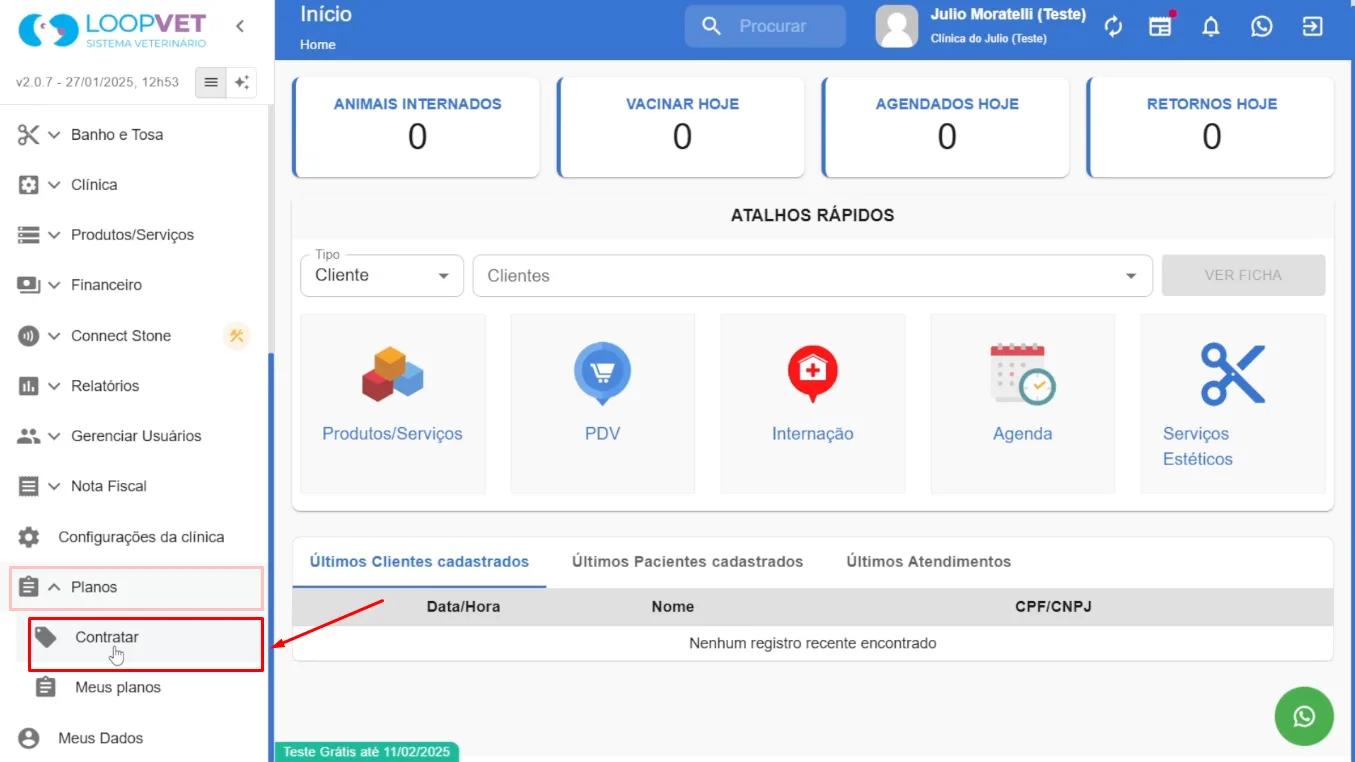The image size is (1355, 762).
Task: Expand the Connect Stone menu
Action: pyautogui.click(x=54, y=336)
